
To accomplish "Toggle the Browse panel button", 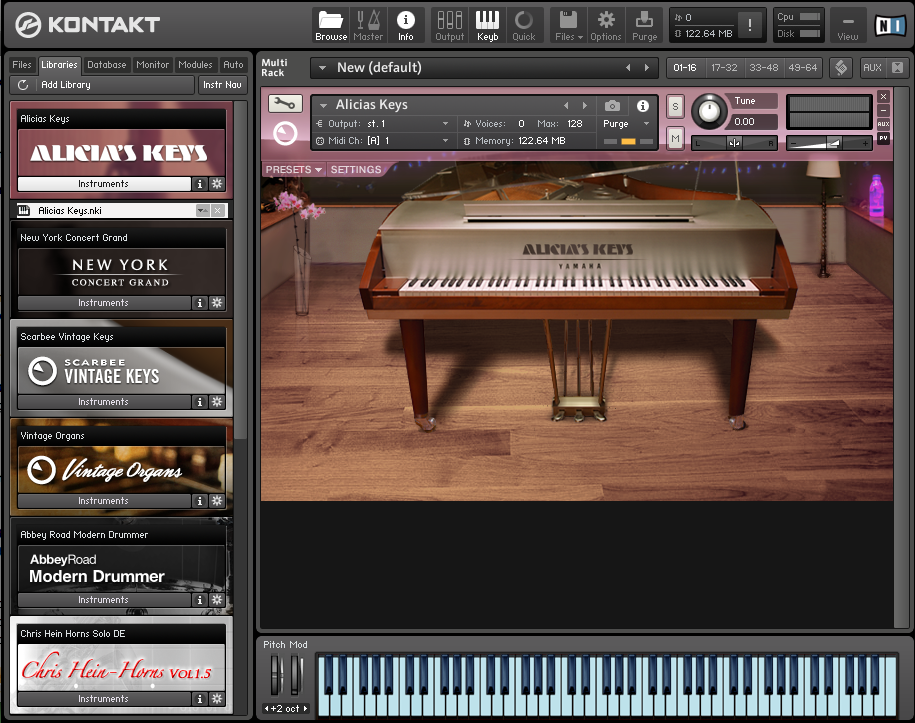I will pyautogui.click(x=331, y=26).
